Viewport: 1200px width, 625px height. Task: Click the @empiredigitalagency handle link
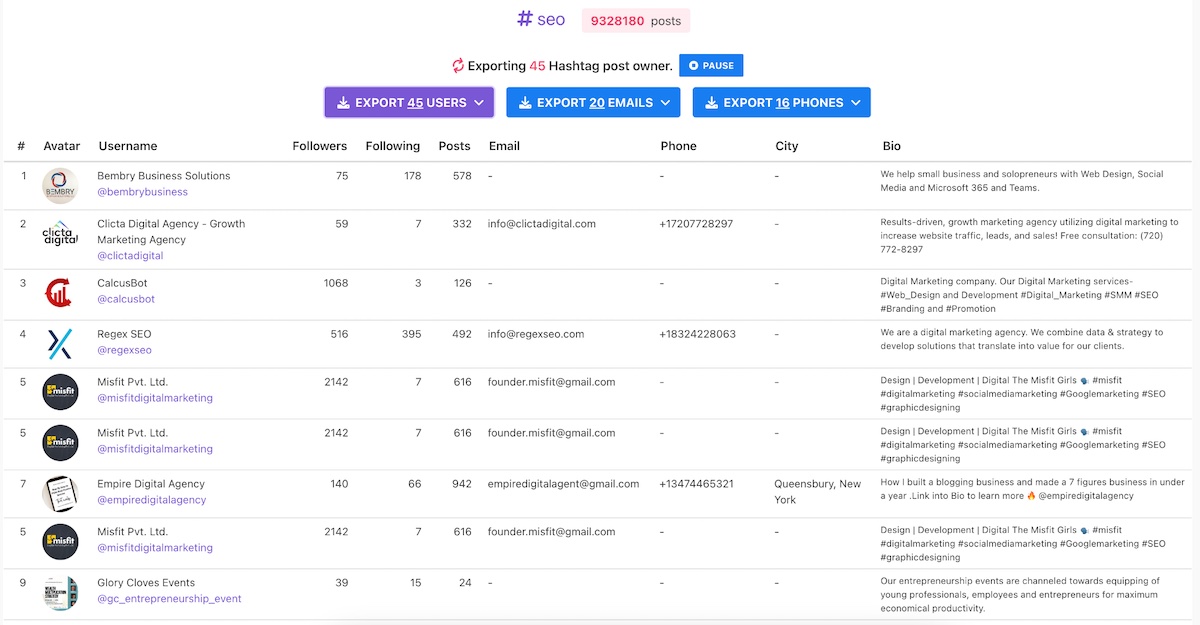coord(151,500)
